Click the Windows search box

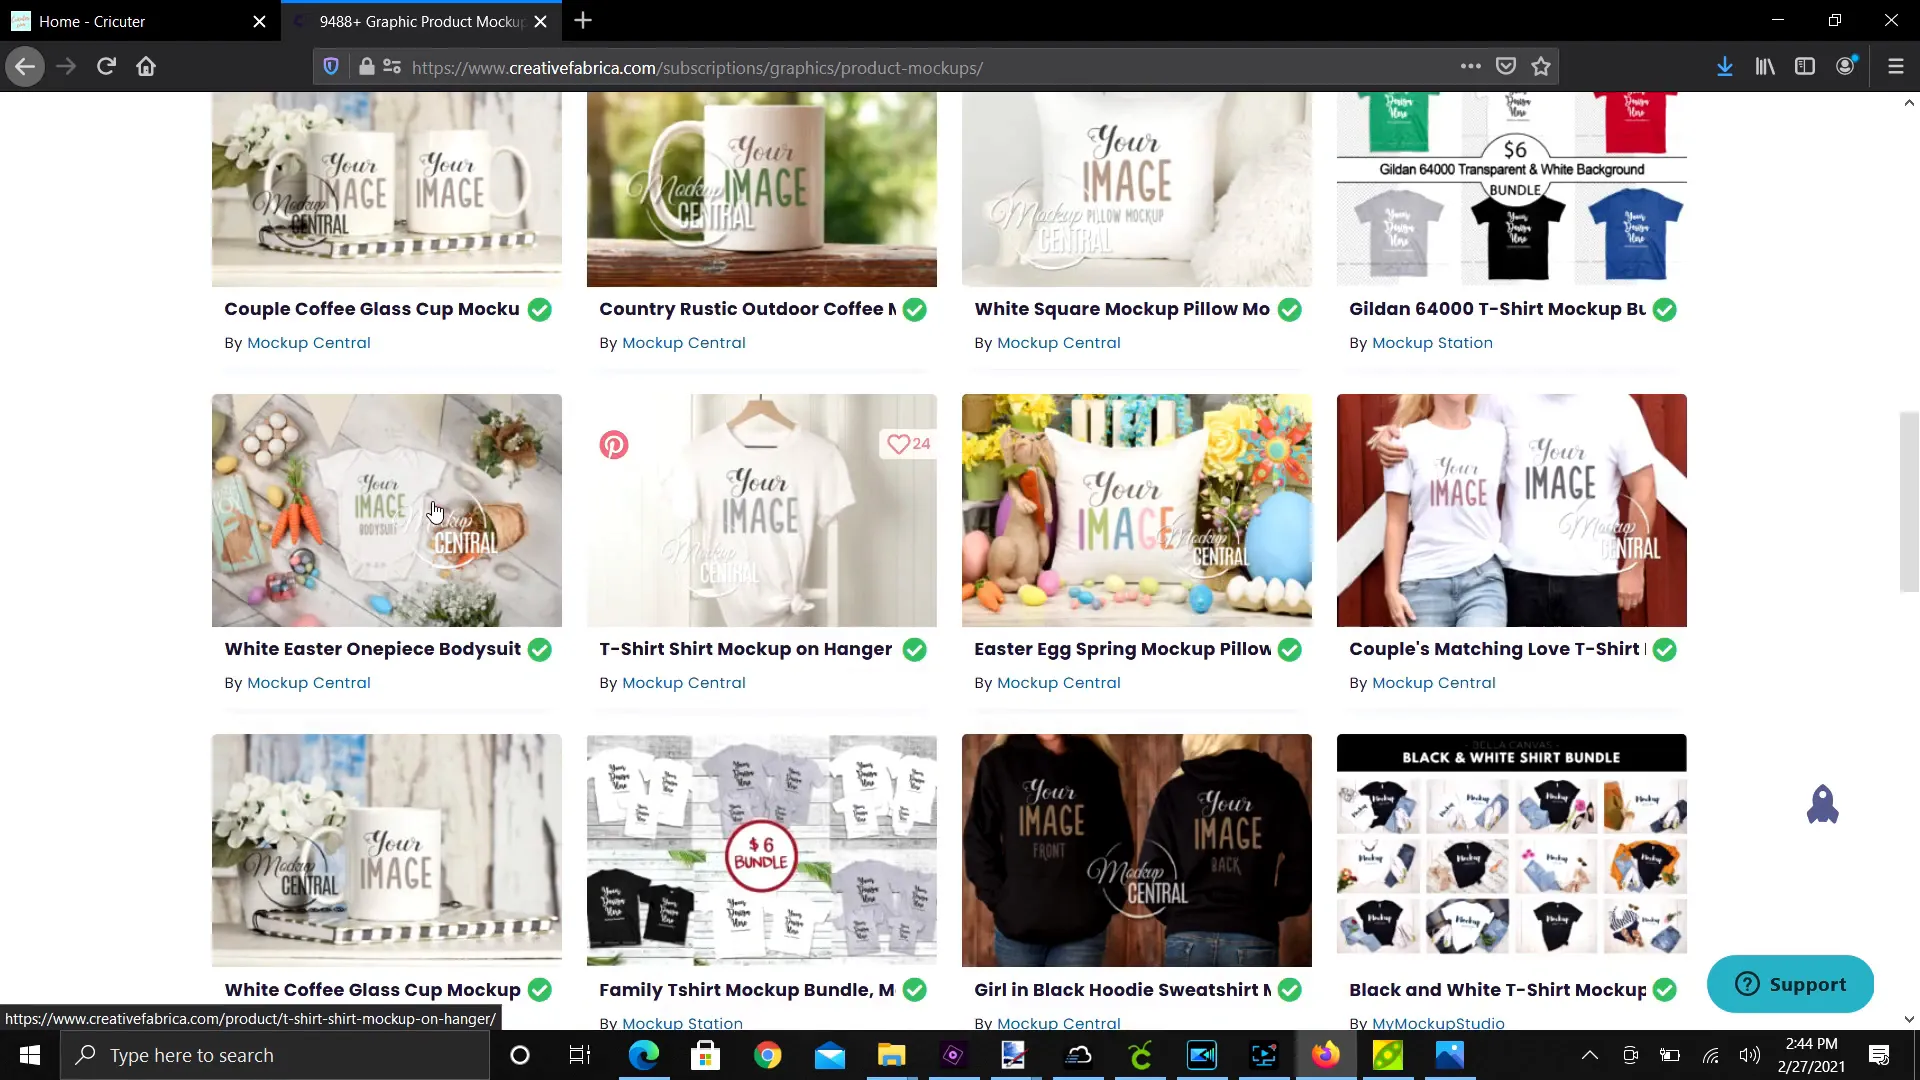tap(275, 1054)
